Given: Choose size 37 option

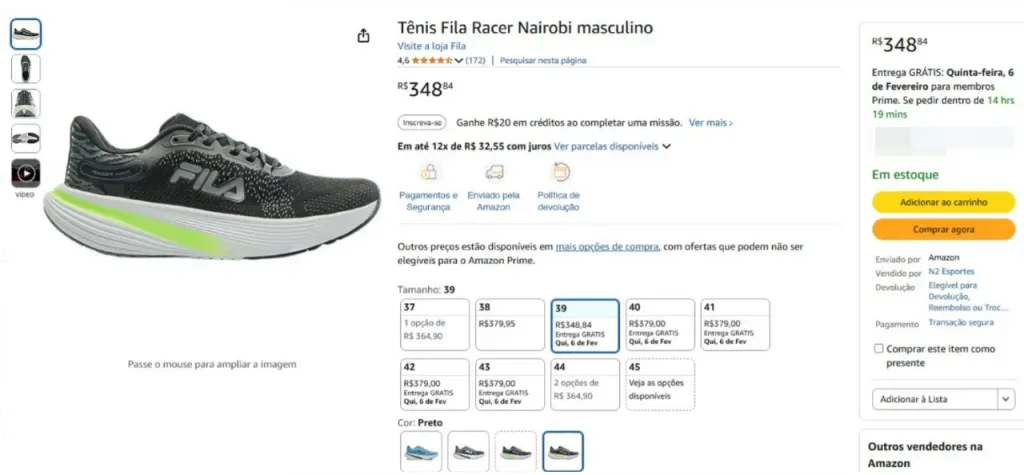Looking at the screenshot, I should tap(435, 325).
